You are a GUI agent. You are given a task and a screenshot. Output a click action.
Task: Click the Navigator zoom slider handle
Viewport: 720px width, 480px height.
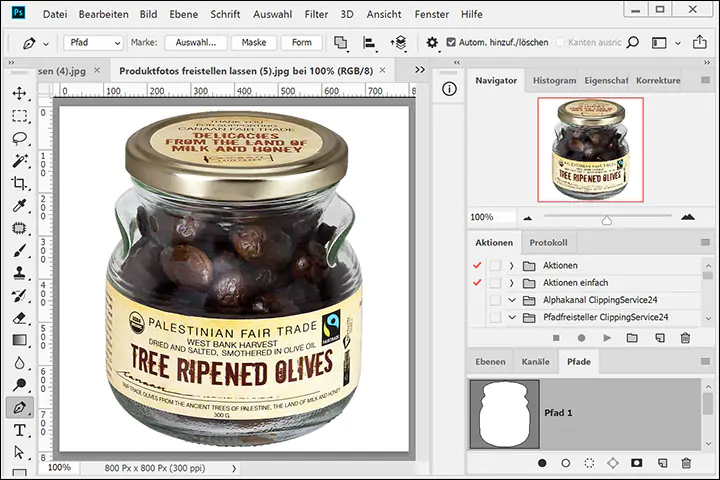pos(606,219)
